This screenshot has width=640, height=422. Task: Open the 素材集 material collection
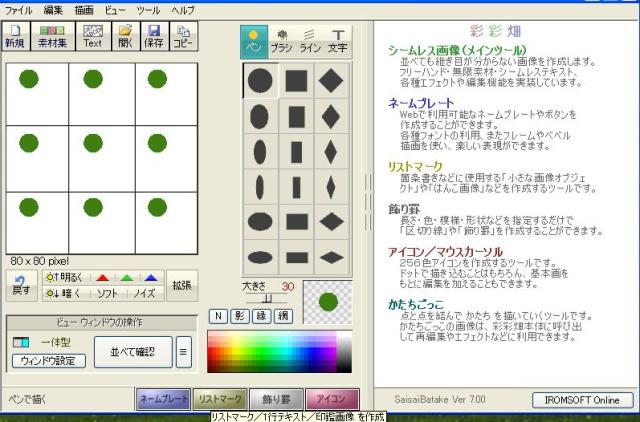(x=50, y=37)
